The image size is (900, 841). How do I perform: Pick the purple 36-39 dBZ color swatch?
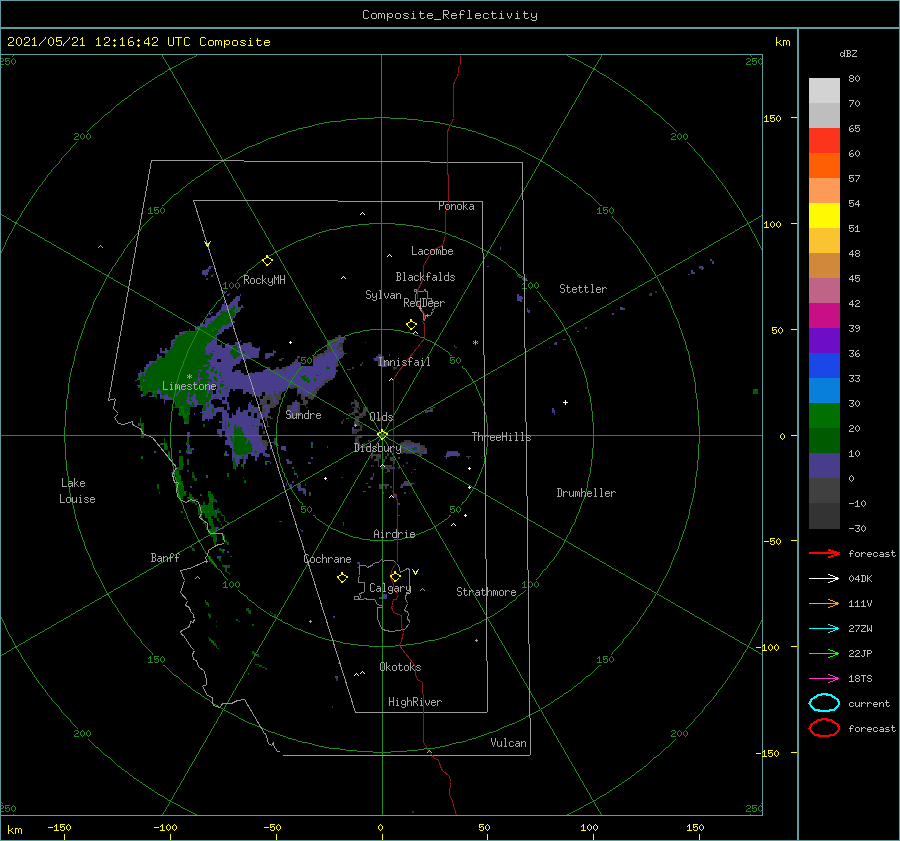point(824,340)
